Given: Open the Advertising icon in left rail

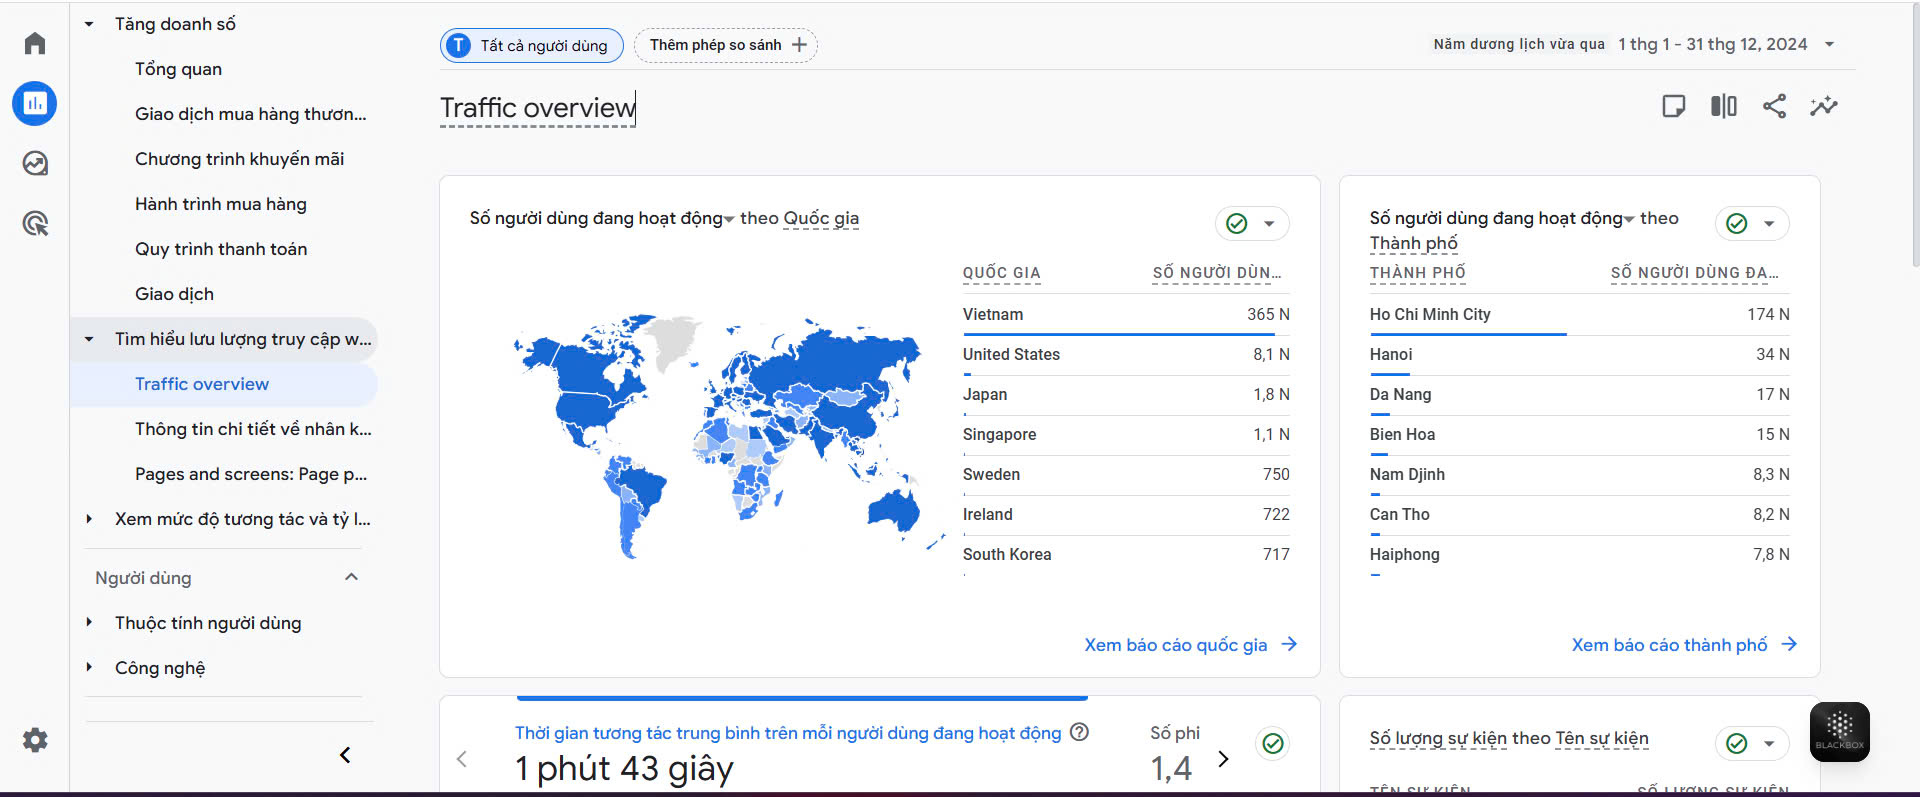Looking at the screenshot, I should pyautogui.click(x=35, y=223).
